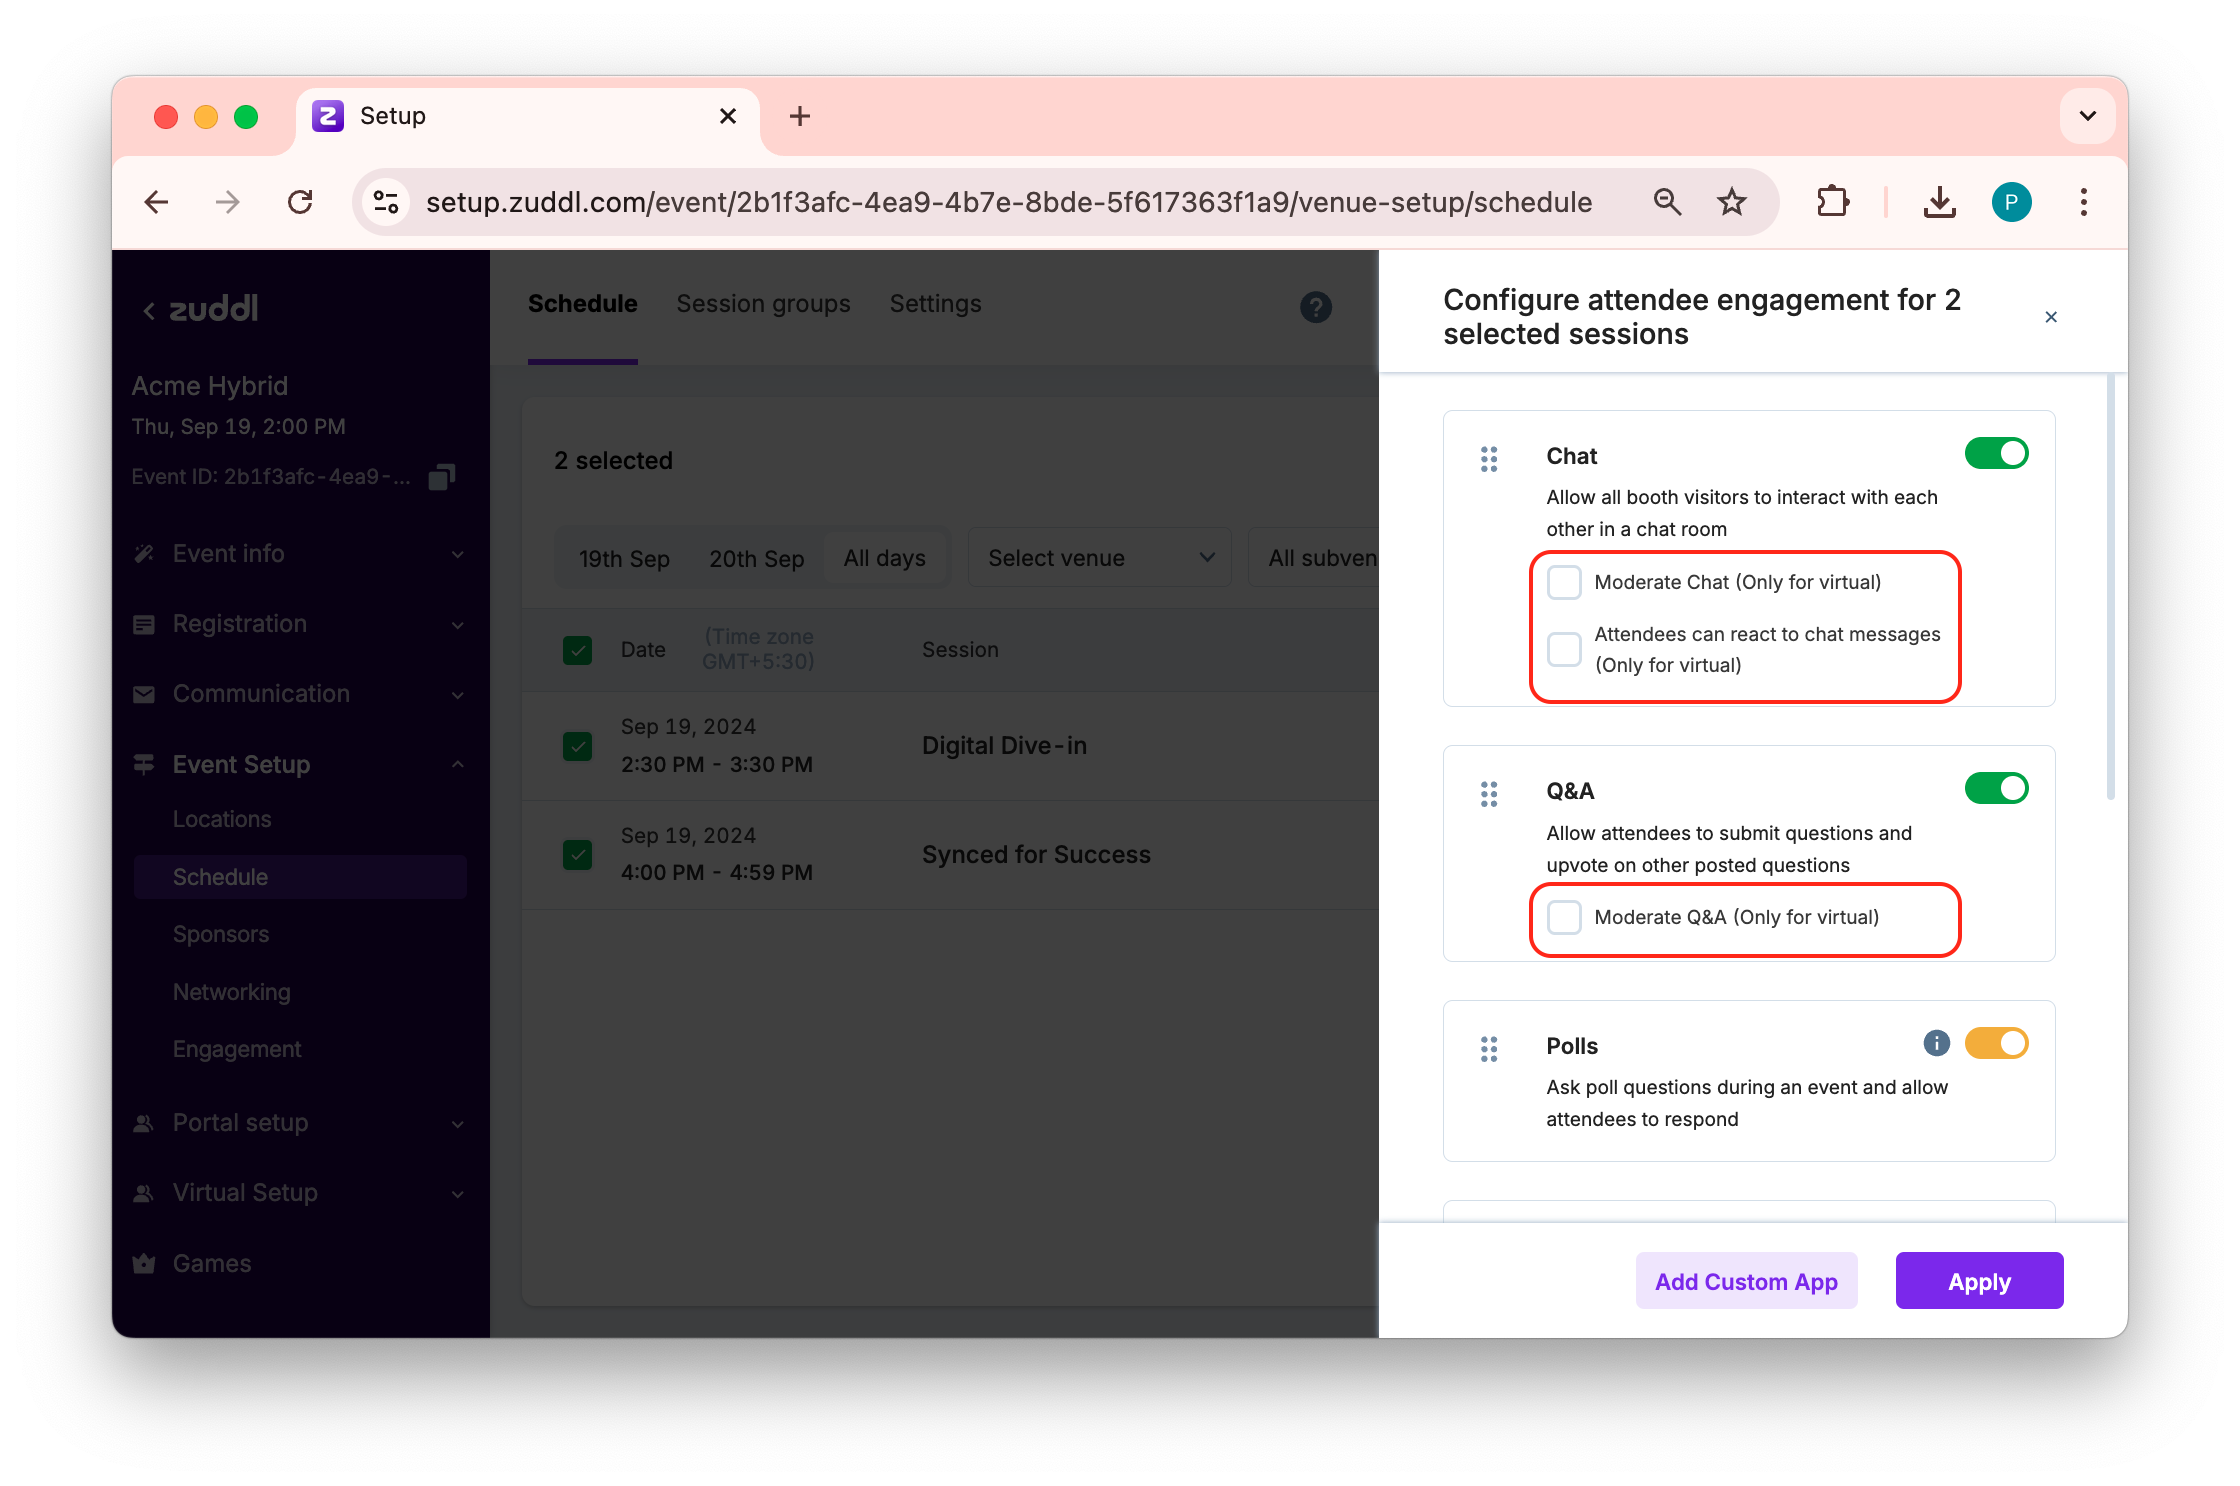This screenshot has height=1486, width=2240.
Task: Click the bookmark star icon
Action: tap(1731, 203)
